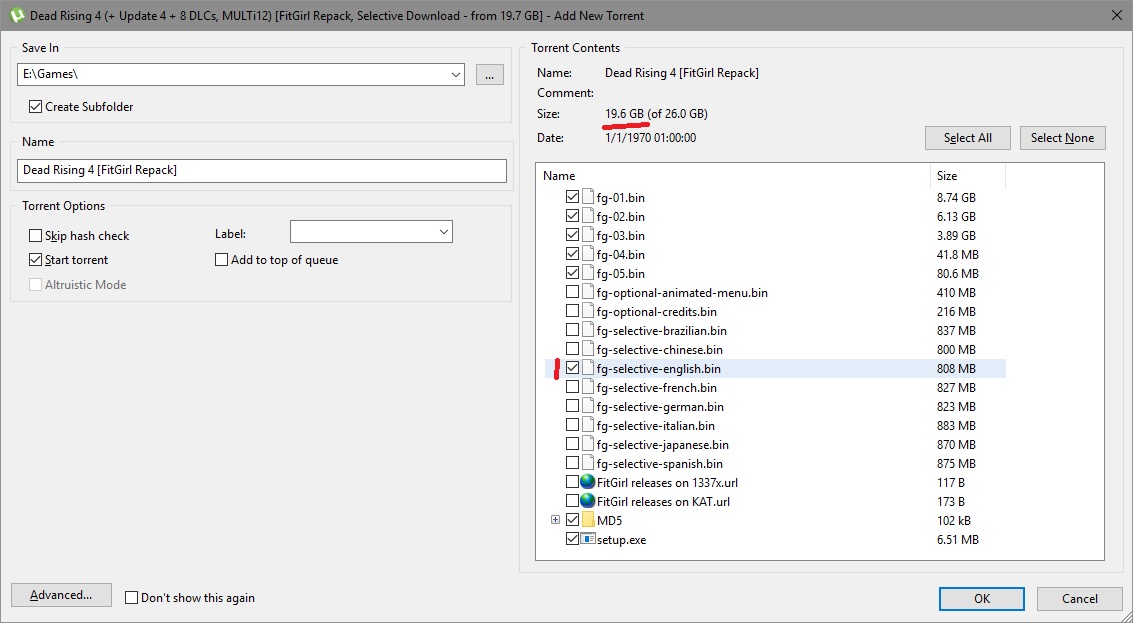The height and width of the screenshot is (623, 1133).
Task: Click globe icon of FitGirl releases on 1337x.url
Action: point(587,482)
